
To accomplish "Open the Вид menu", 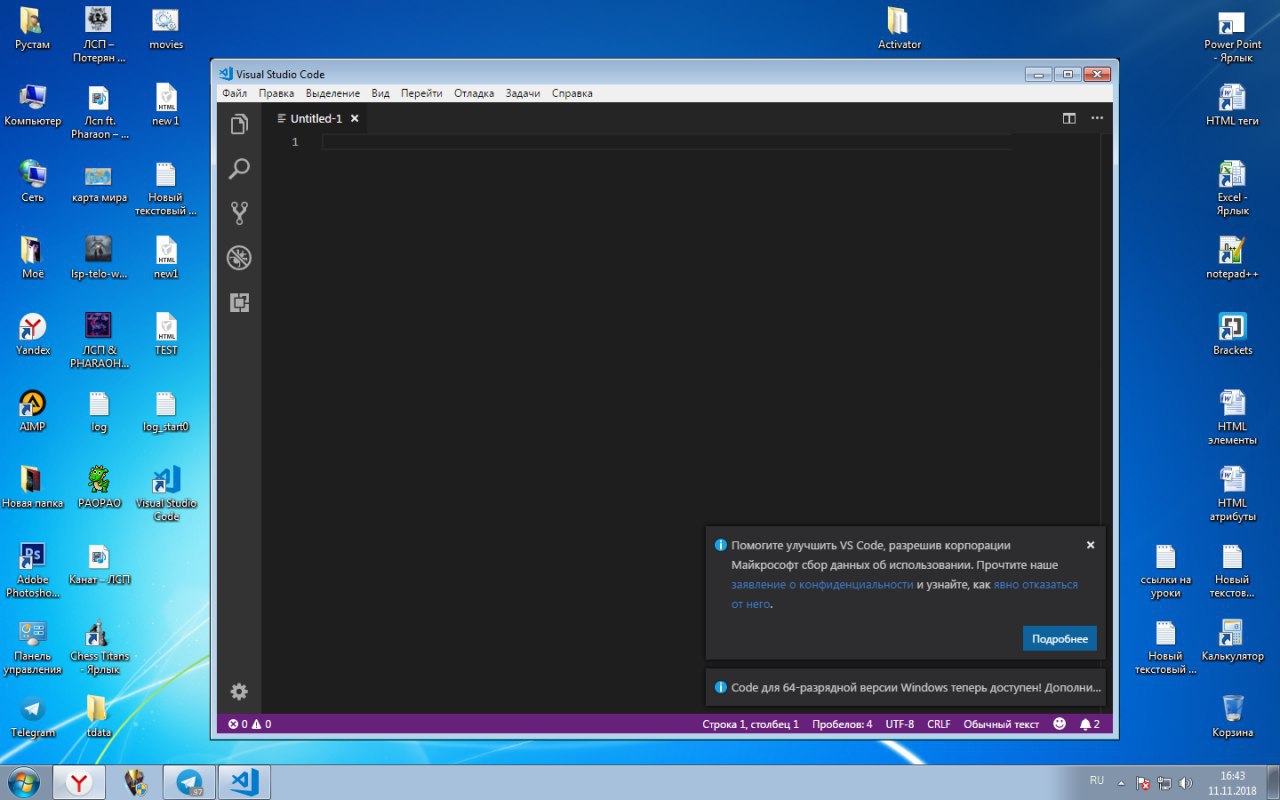I will click(380, 93).
